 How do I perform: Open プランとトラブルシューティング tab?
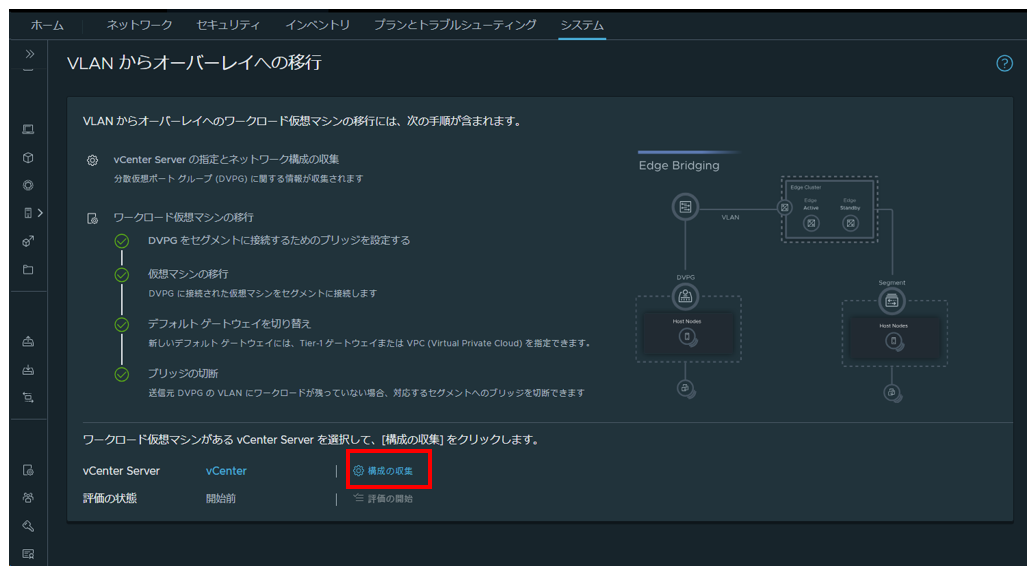pos(455,25)
